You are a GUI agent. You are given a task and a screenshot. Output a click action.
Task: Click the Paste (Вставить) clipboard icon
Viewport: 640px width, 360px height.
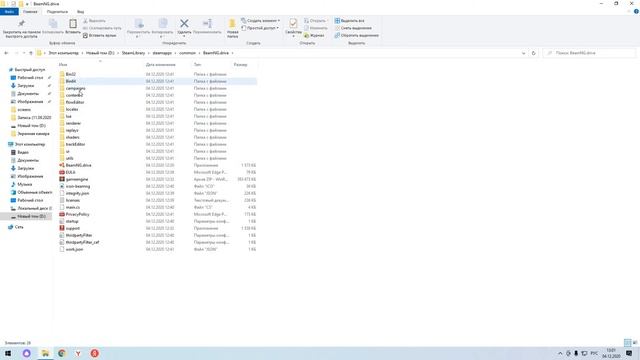tap(73, 24)
